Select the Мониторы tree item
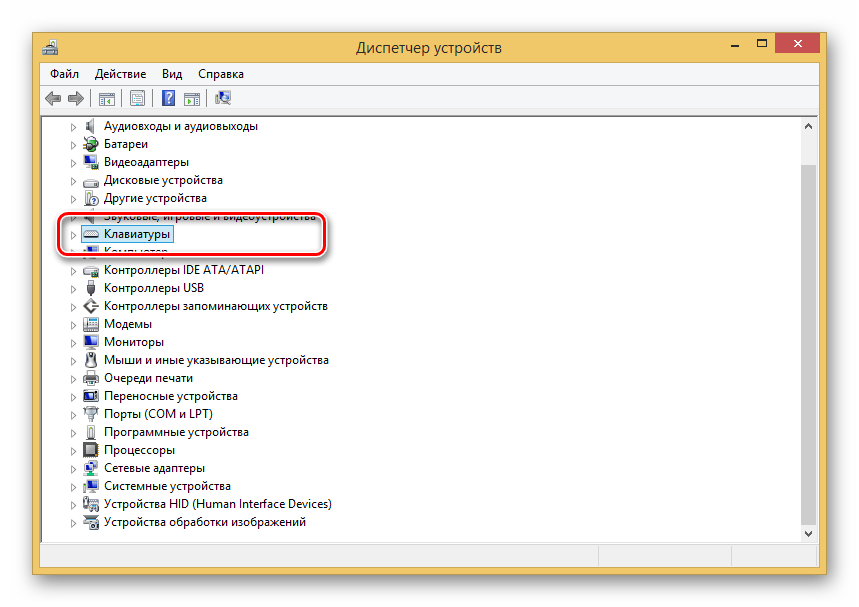This screenshot has width=859, height=607. [133, 342]
